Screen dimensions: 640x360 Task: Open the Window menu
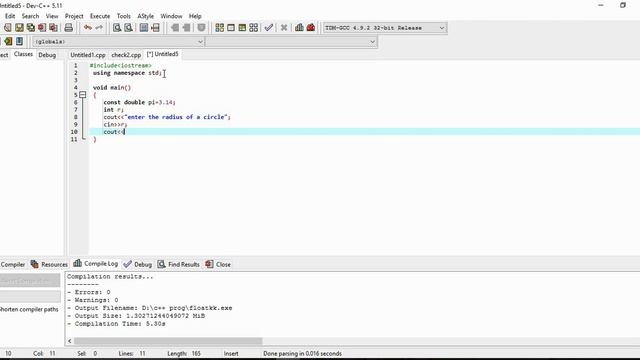(x=171, y=16)
